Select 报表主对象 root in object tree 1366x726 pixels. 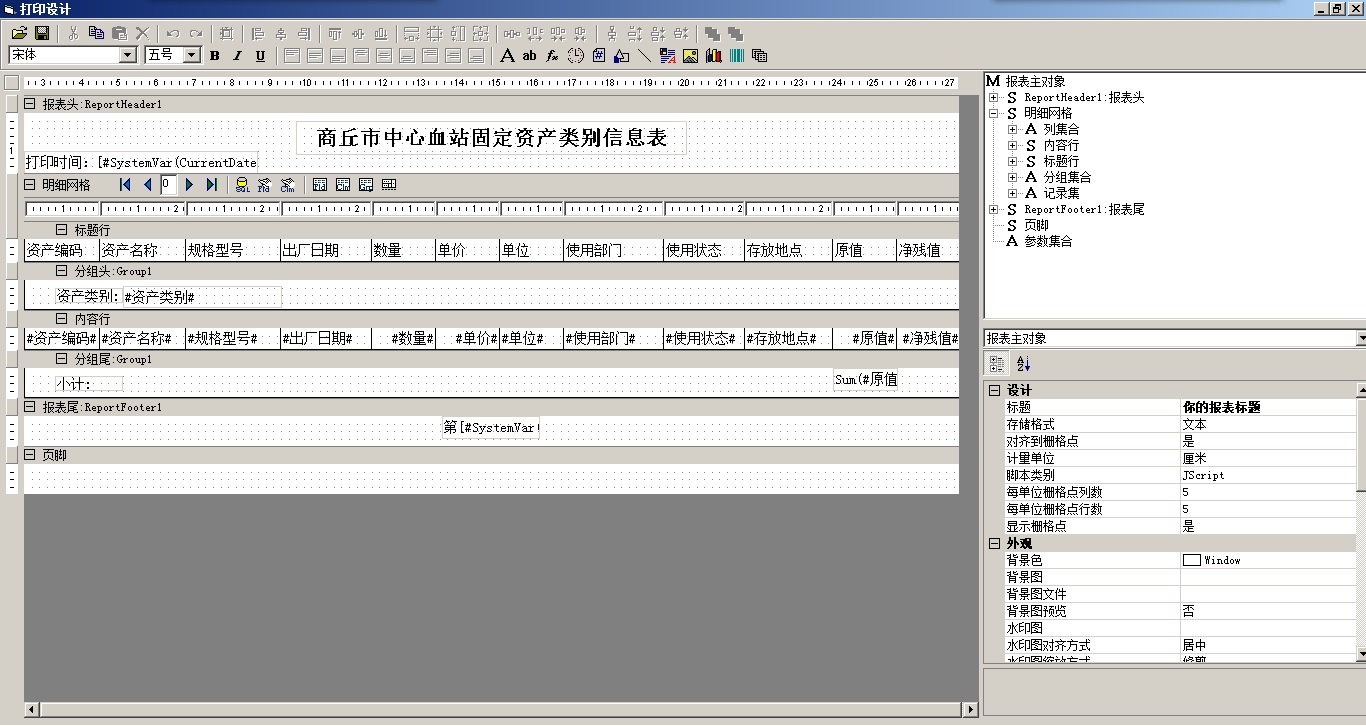point(1036,81)
